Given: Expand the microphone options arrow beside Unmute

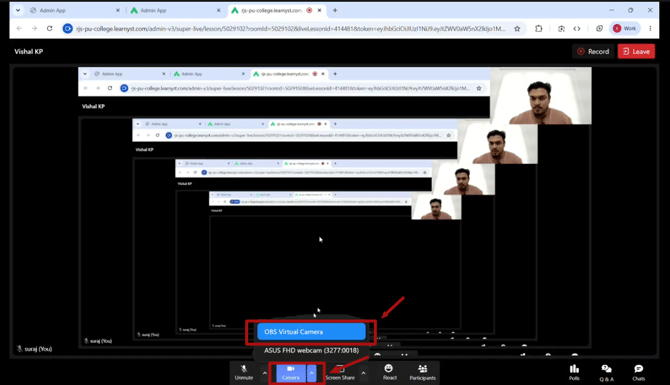Looking at the screenshot, I should pos(265,373).
